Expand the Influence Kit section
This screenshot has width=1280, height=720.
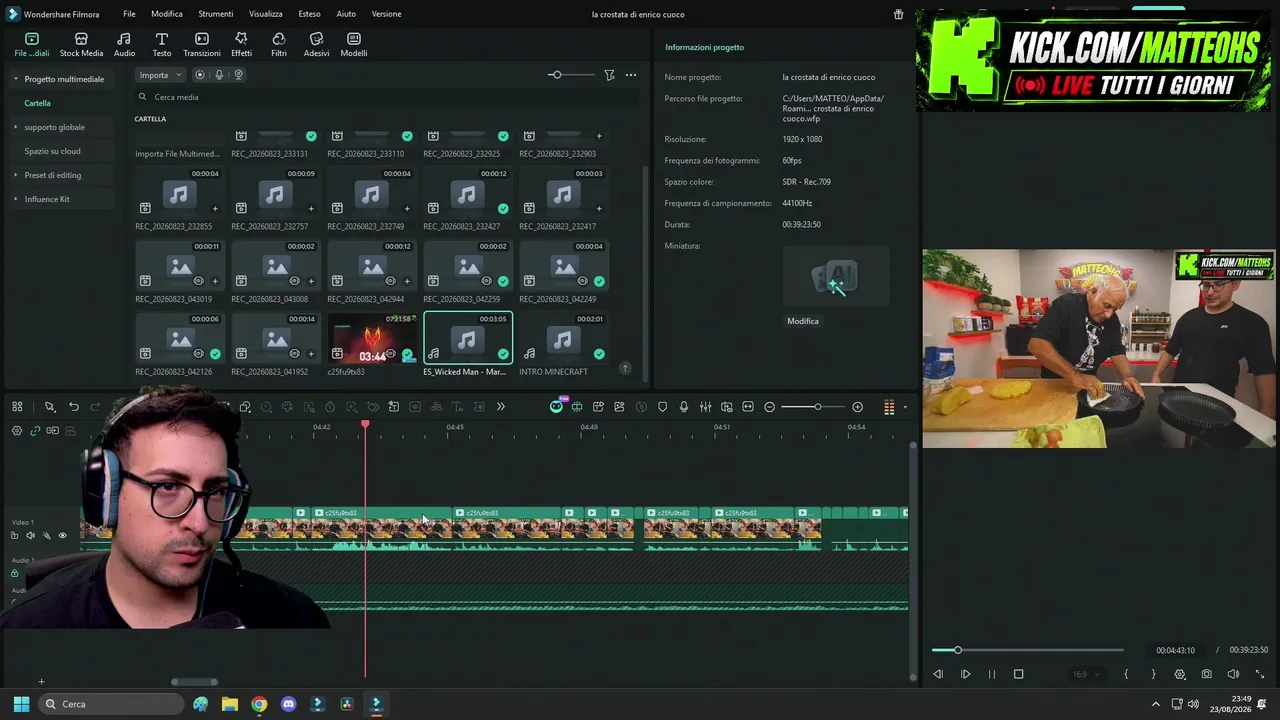point(15,199)
